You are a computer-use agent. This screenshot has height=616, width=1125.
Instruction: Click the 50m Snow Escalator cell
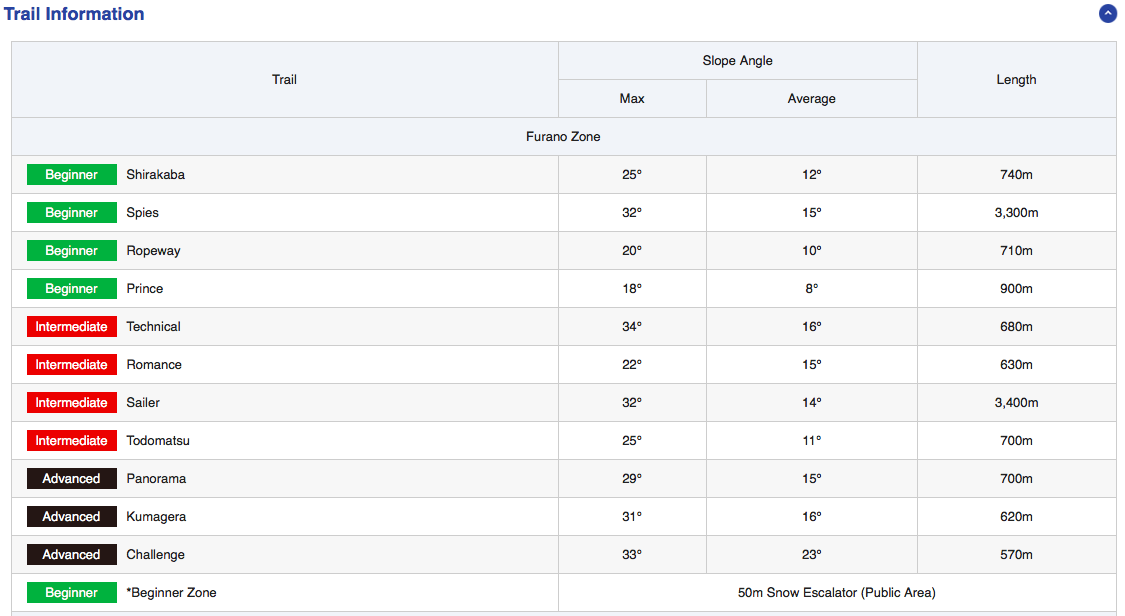[836, 593]
